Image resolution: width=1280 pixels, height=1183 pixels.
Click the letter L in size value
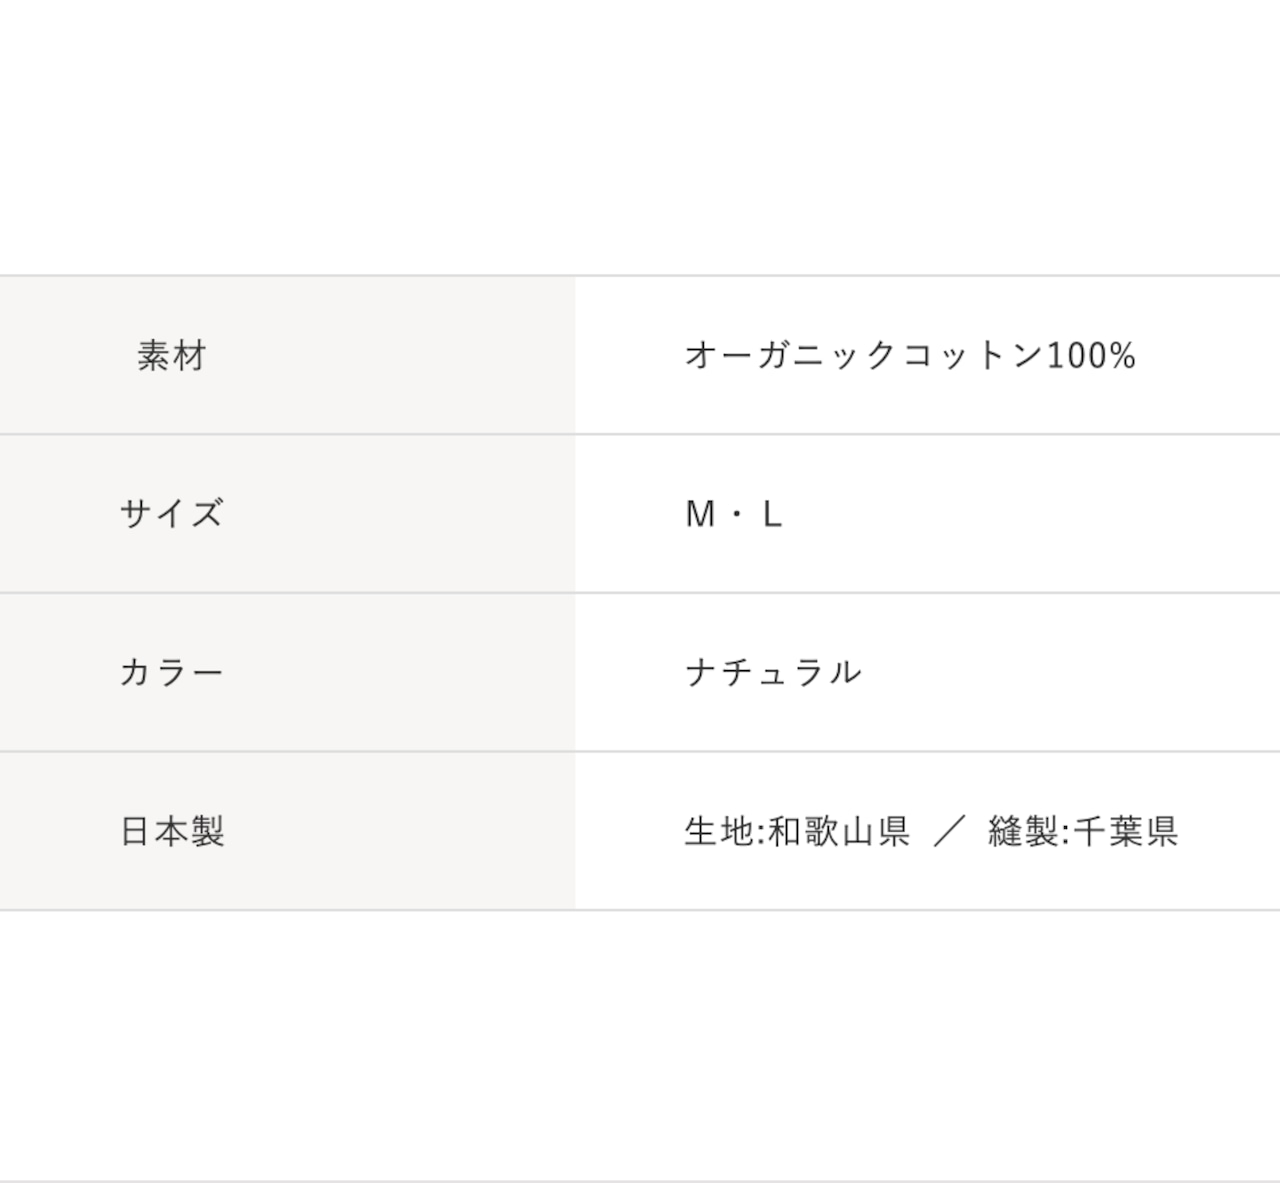771,514
